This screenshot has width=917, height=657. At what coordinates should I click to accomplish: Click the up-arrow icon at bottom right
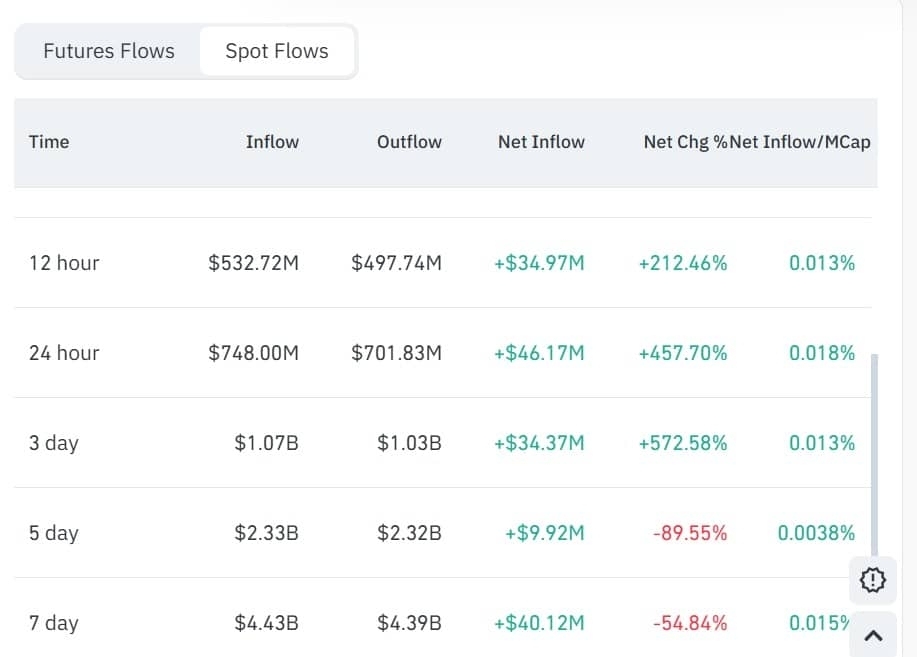[x=871, y=634]
